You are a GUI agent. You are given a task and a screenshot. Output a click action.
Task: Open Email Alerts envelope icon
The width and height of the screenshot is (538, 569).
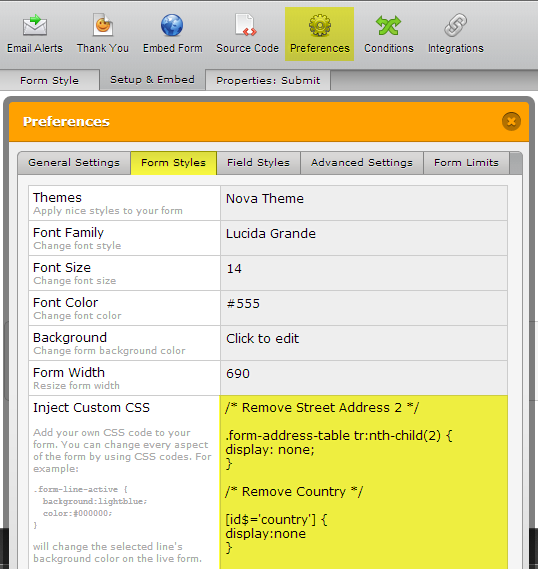[35, 25]
